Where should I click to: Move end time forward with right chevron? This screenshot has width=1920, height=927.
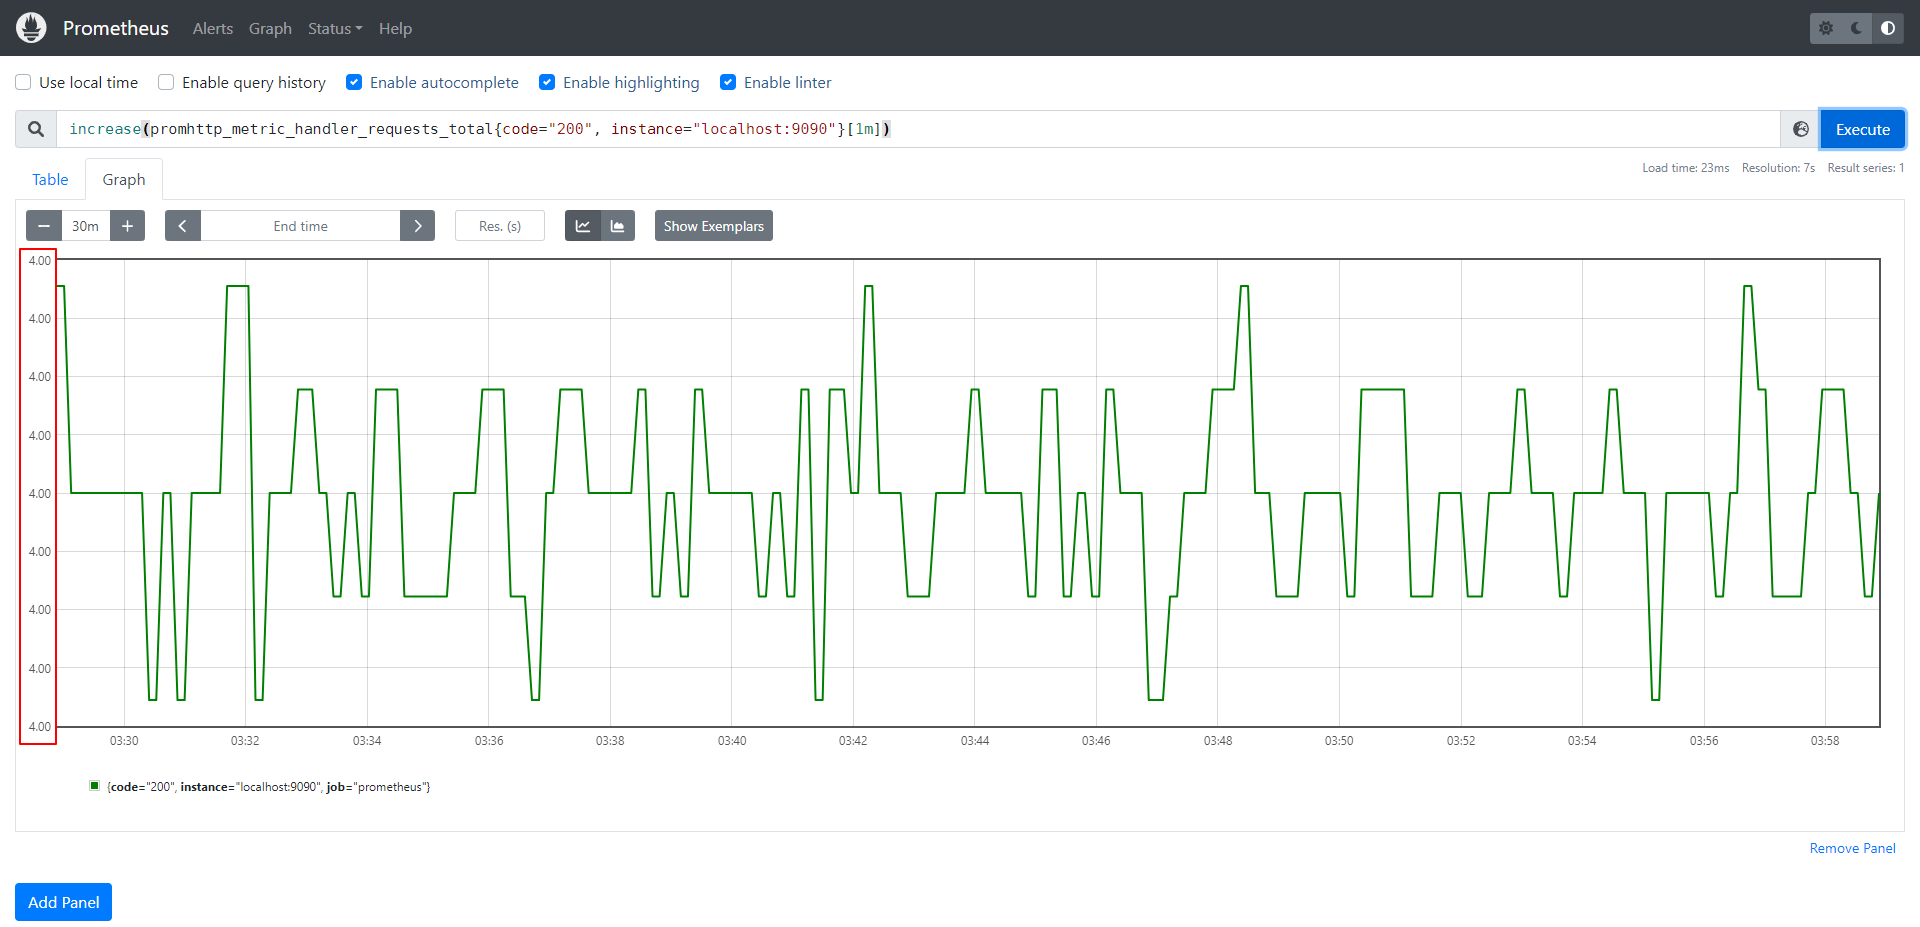click(x=417, y=226)
